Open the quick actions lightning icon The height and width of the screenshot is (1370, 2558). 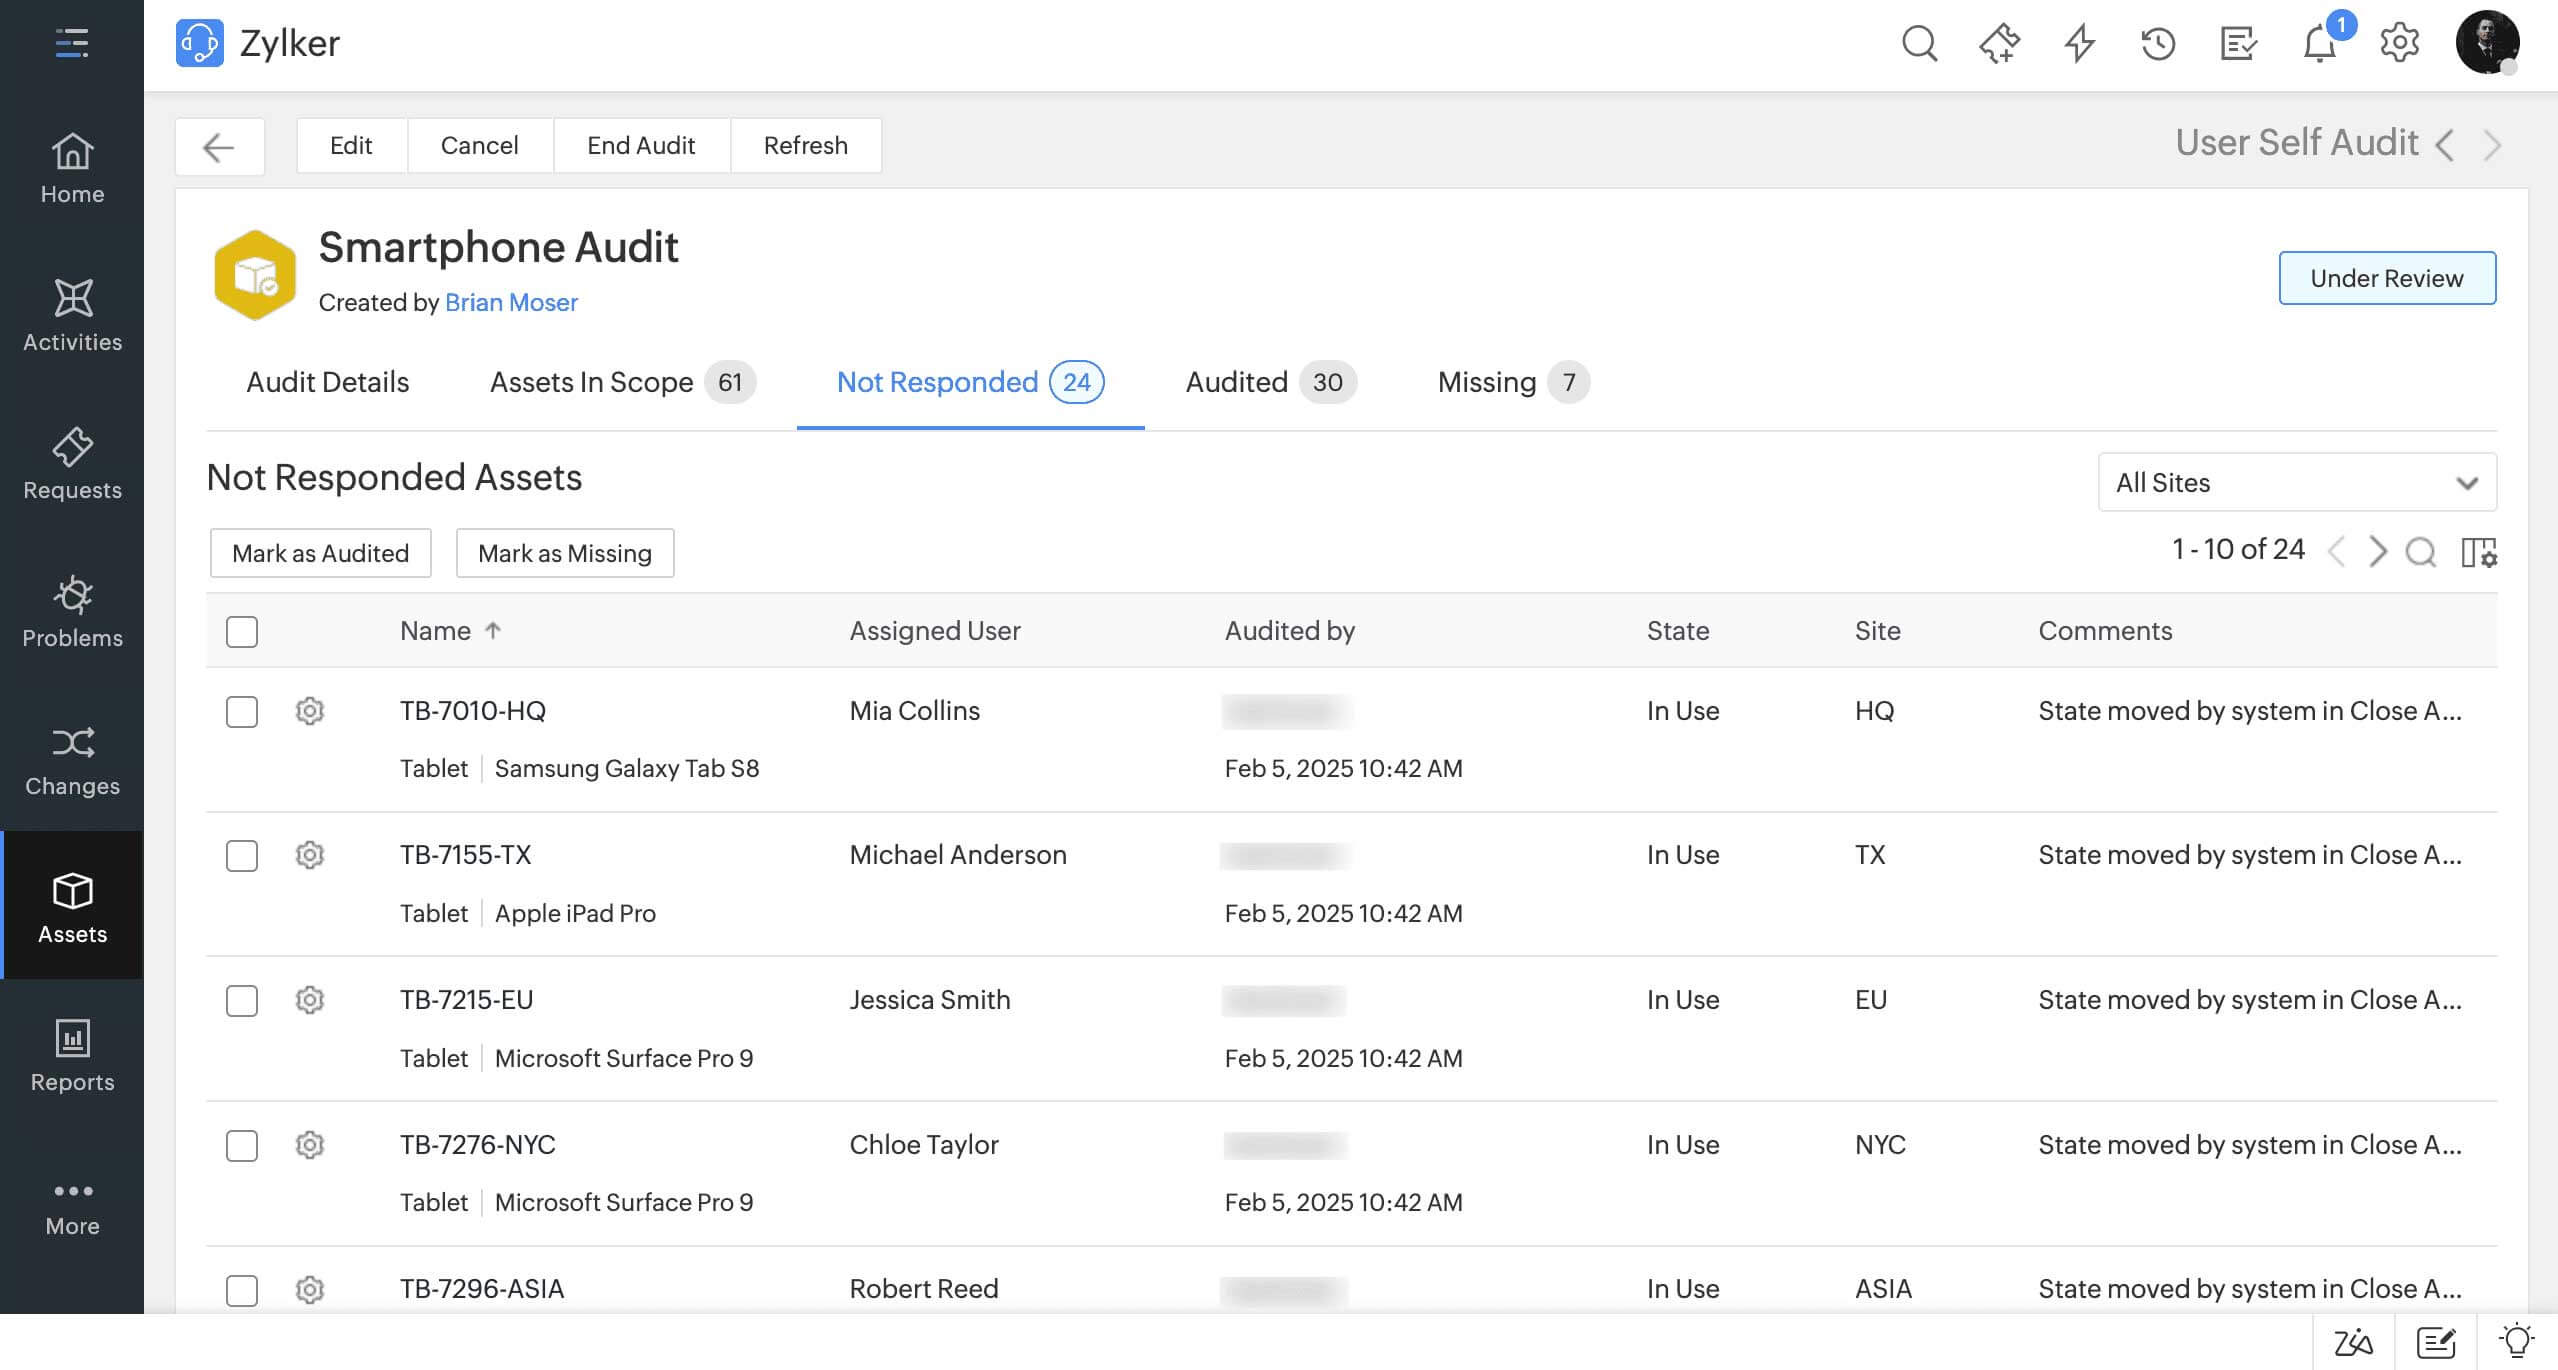[x=2079, y=44]
